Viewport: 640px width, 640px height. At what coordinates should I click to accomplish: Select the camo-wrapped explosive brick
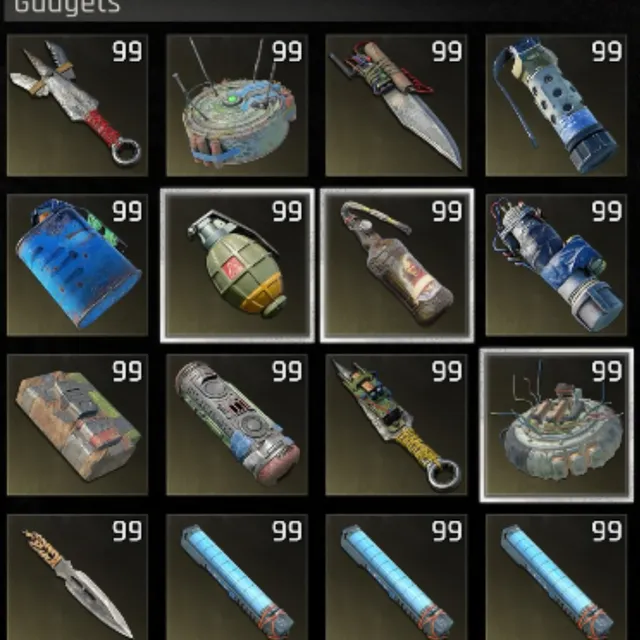[77, 424]
